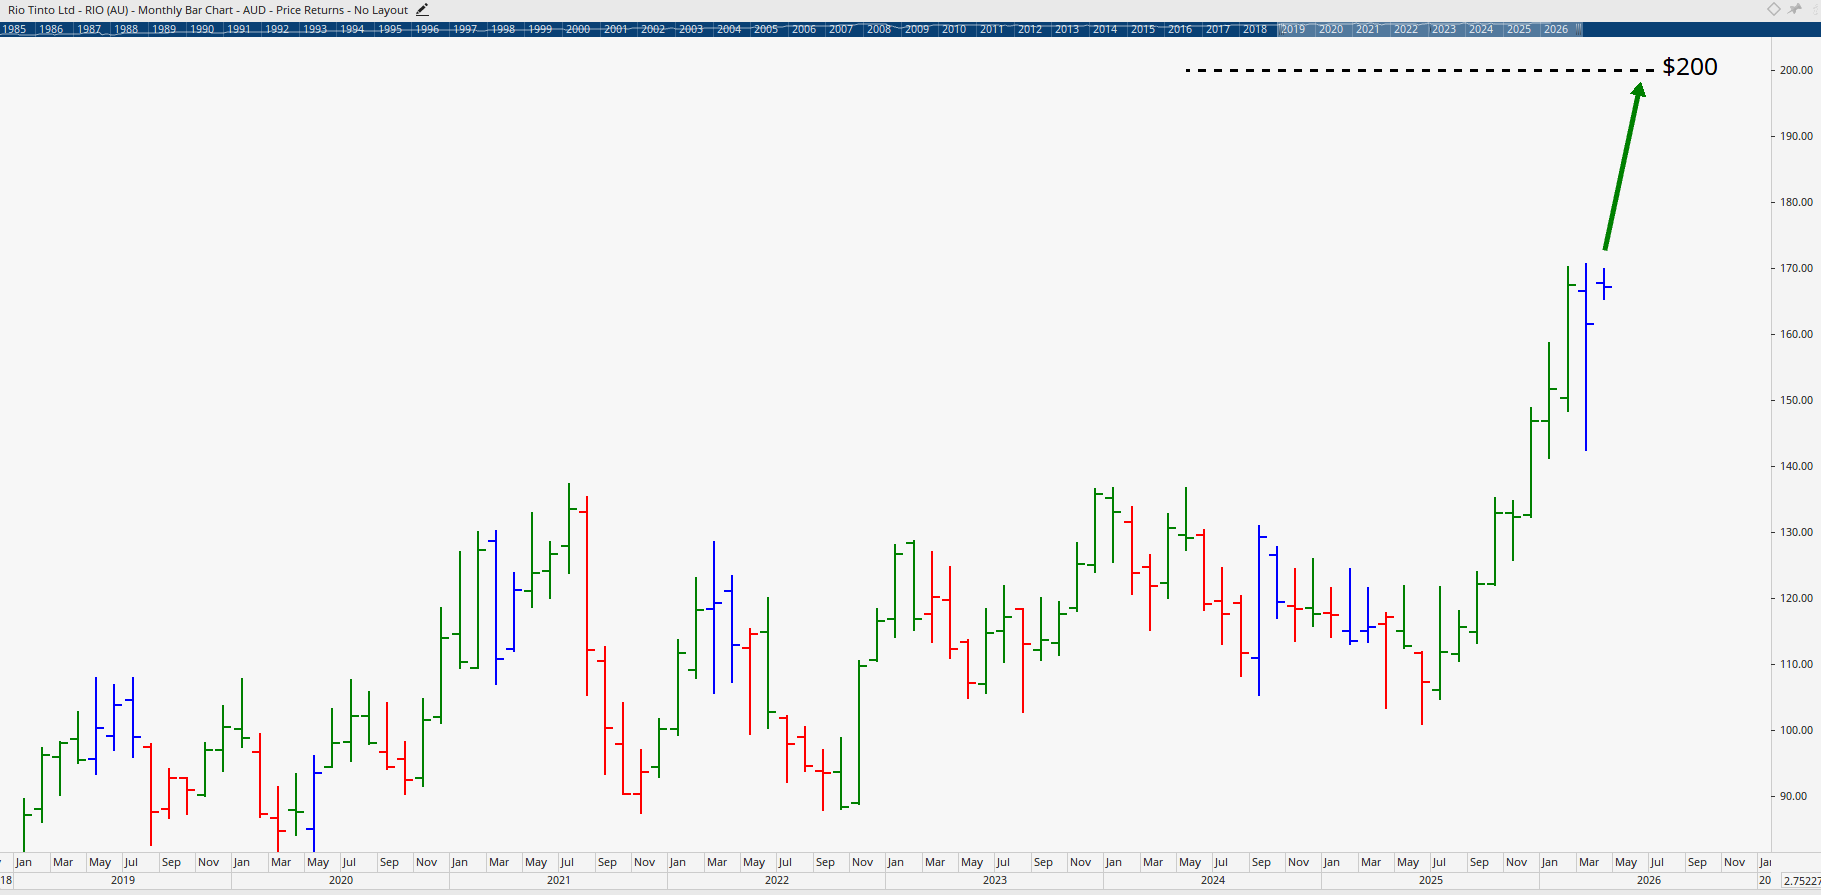Select 2008 in the top timeline bar
Viewport: 1821px width, 895px height.
pos(879,29)
